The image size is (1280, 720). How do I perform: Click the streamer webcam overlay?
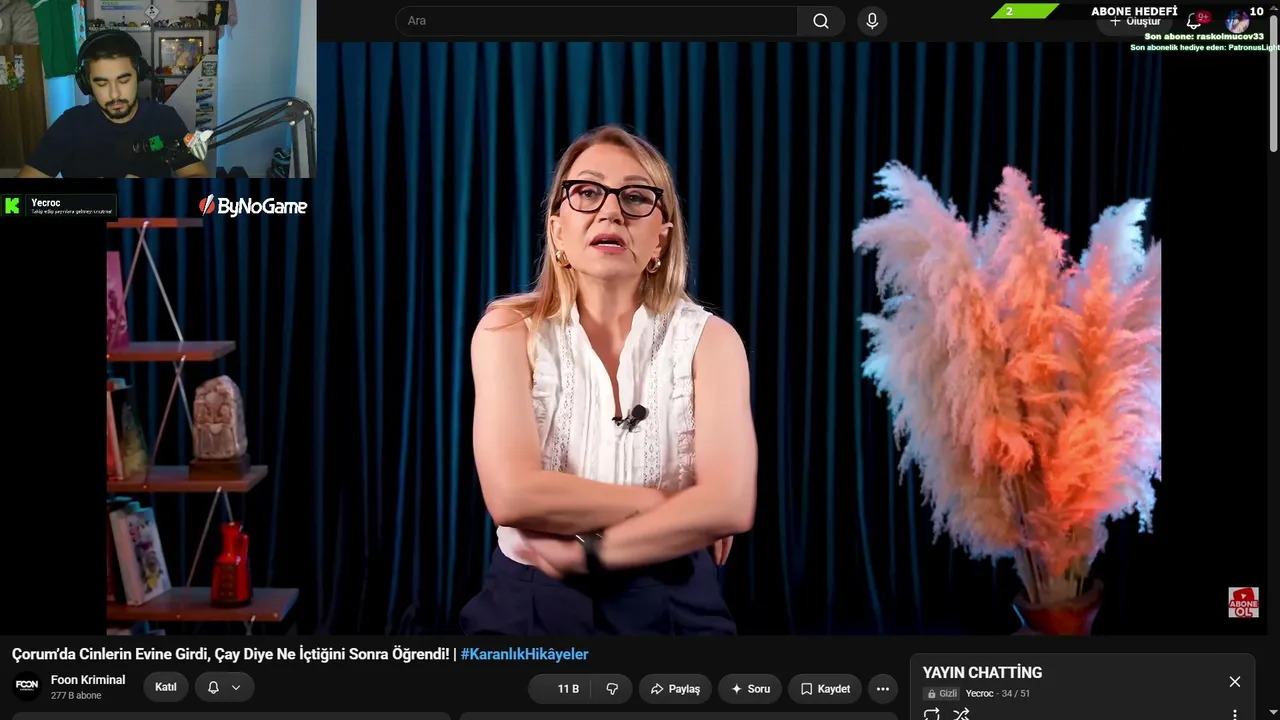158,89
